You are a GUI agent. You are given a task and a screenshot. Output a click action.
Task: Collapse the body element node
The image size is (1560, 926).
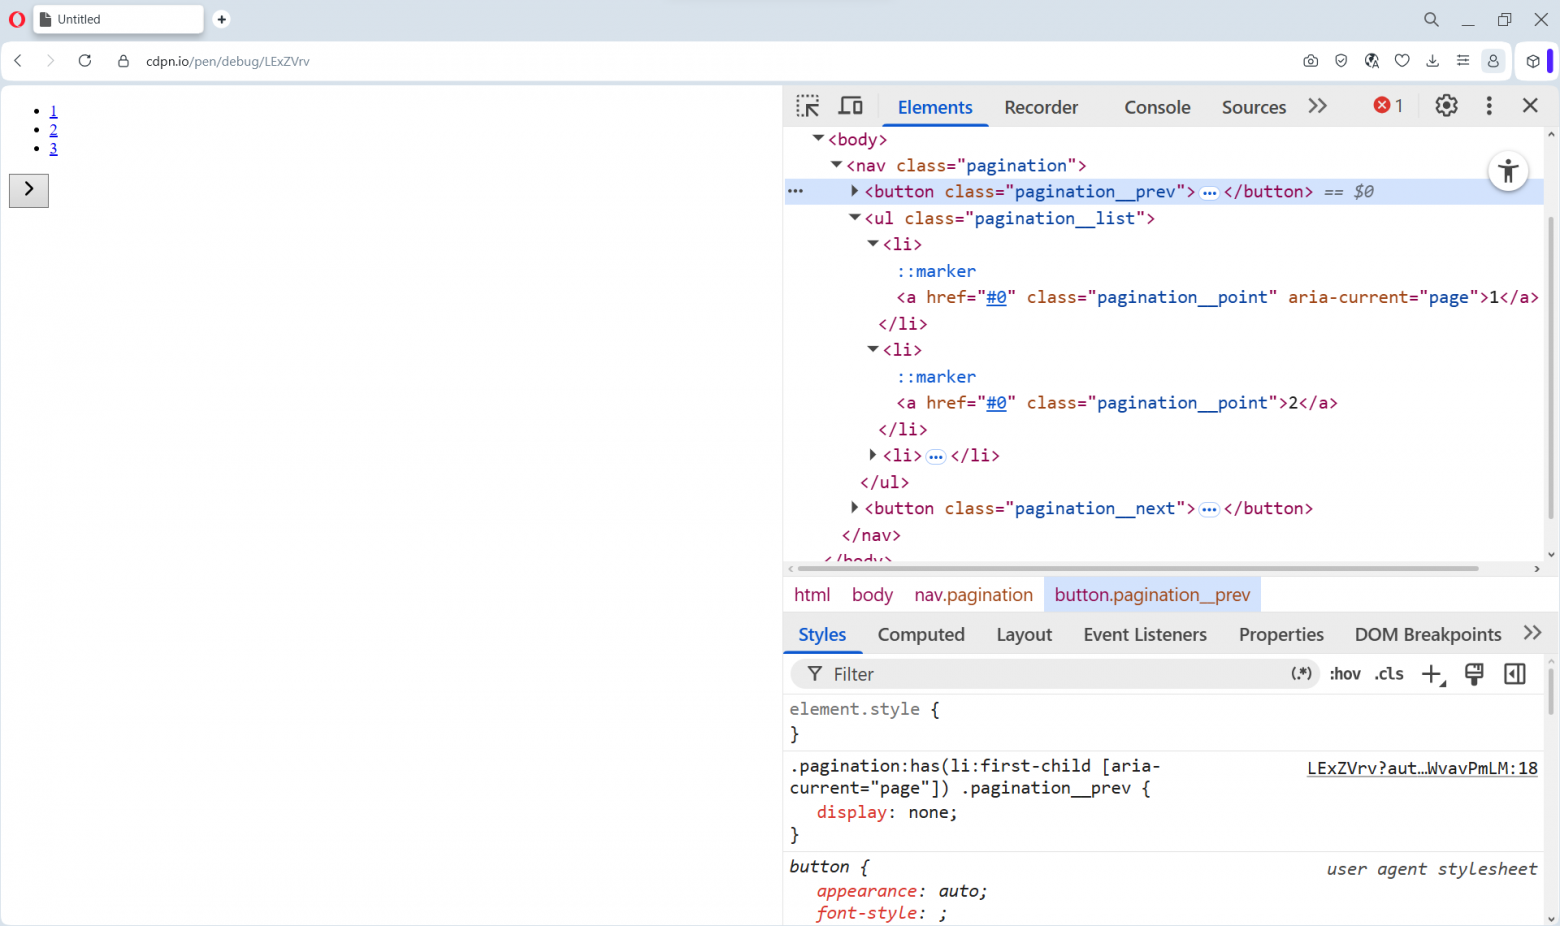click(x=818, y=138)
